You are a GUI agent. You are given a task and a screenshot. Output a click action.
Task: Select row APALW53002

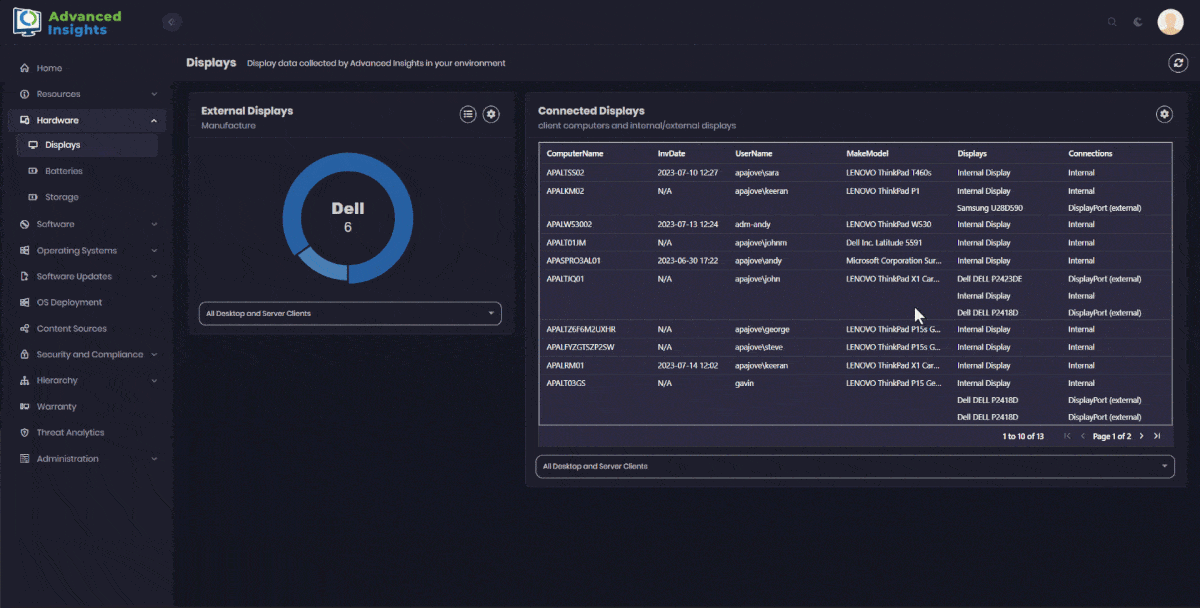pos(855,224)
